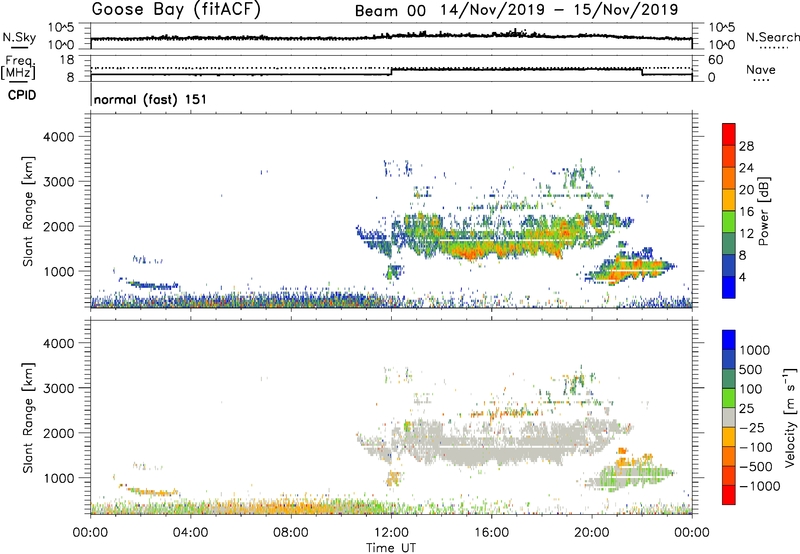The image size is (800, 554).
Task: Click the 'Power [dB]' colorbar label
Action: (x=763, y=212)
